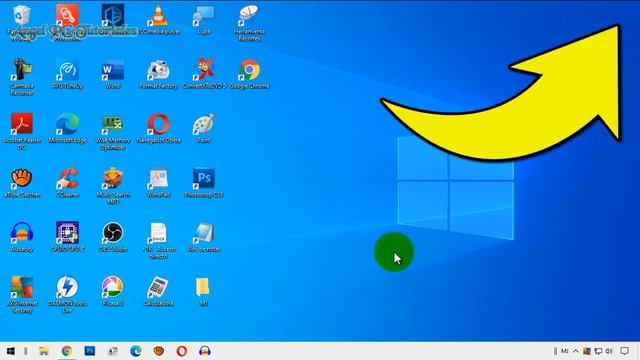Open Google Chrome desktop shortcut

coord(249,70)
